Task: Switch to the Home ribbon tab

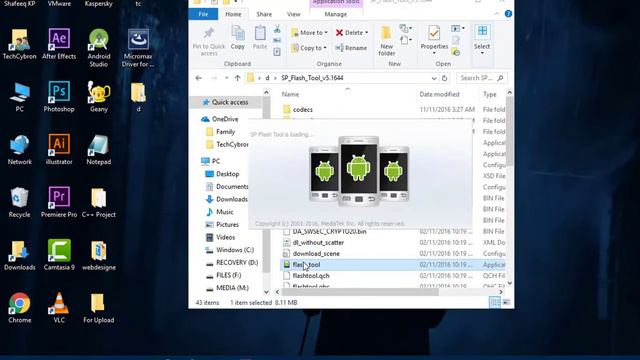Action: click(x=233, y=14)
